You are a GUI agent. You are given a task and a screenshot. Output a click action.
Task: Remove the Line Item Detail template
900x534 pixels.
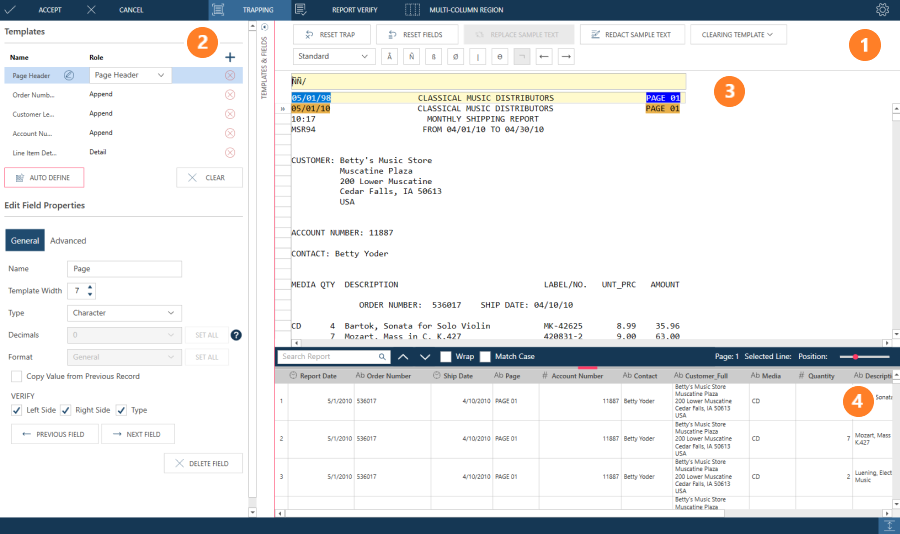(x=230, y=152)
